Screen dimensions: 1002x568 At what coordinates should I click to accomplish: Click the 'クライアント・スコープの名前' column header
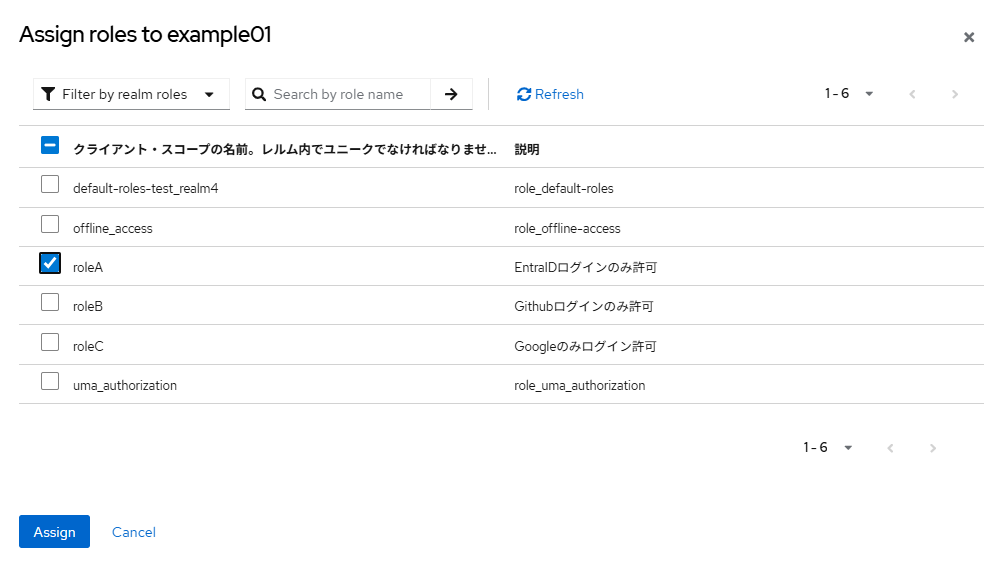pos(285,150)
